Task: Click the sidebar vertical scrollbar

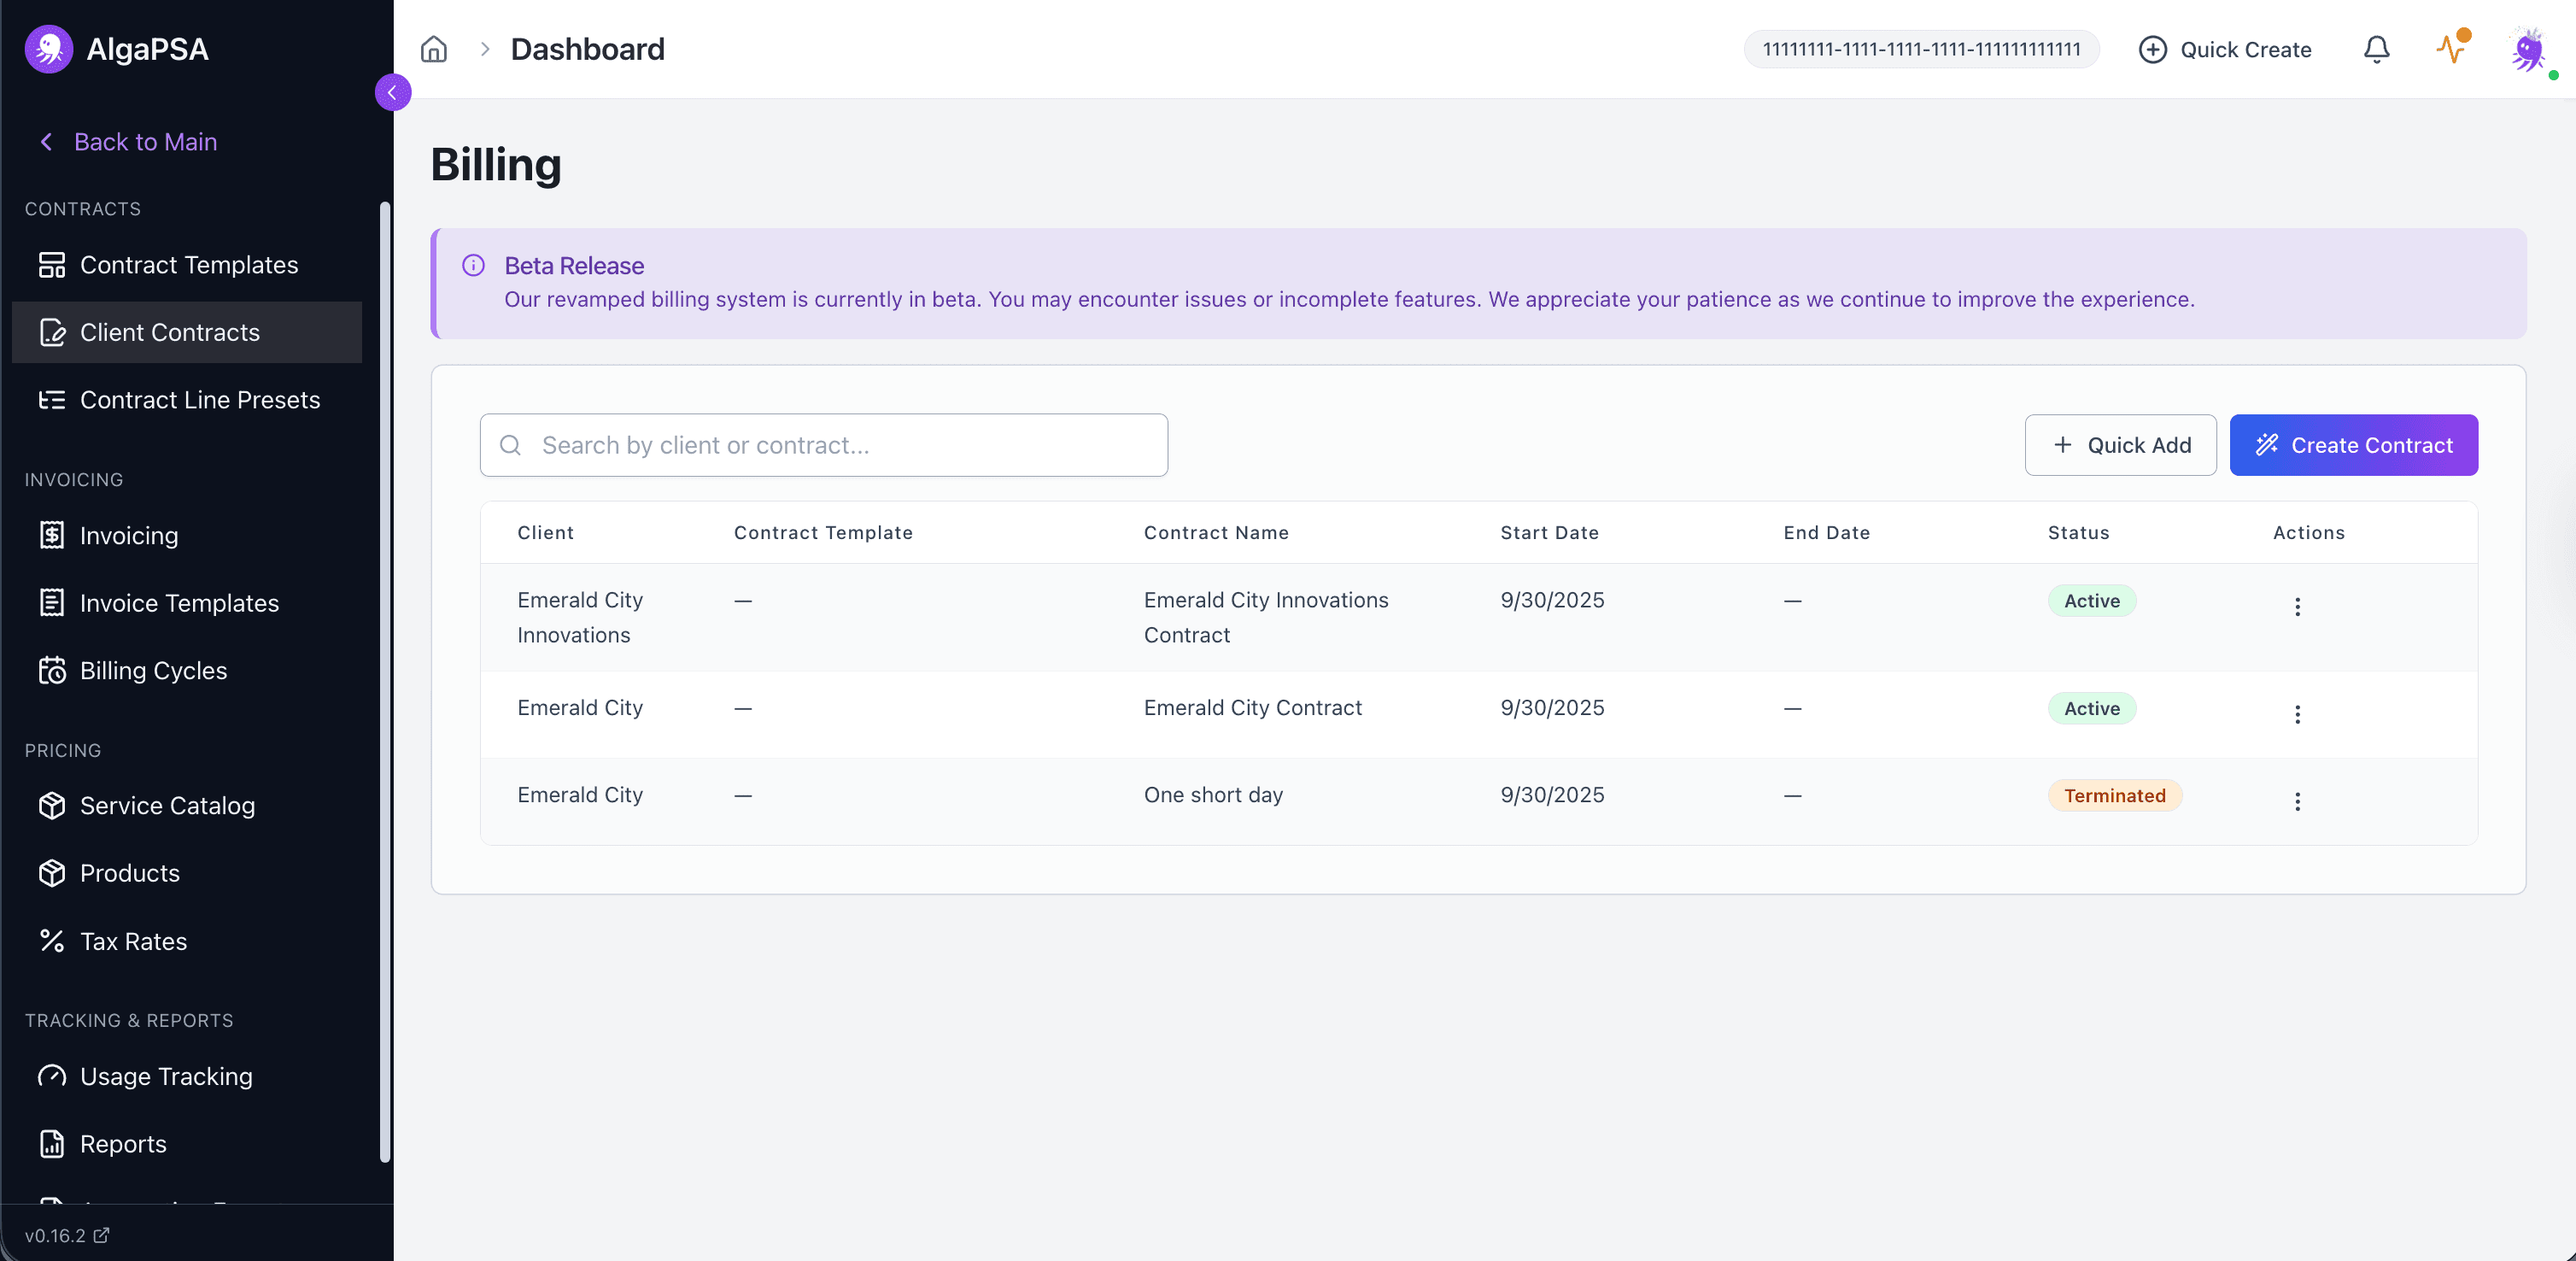Action: click(x=384, y=680)
